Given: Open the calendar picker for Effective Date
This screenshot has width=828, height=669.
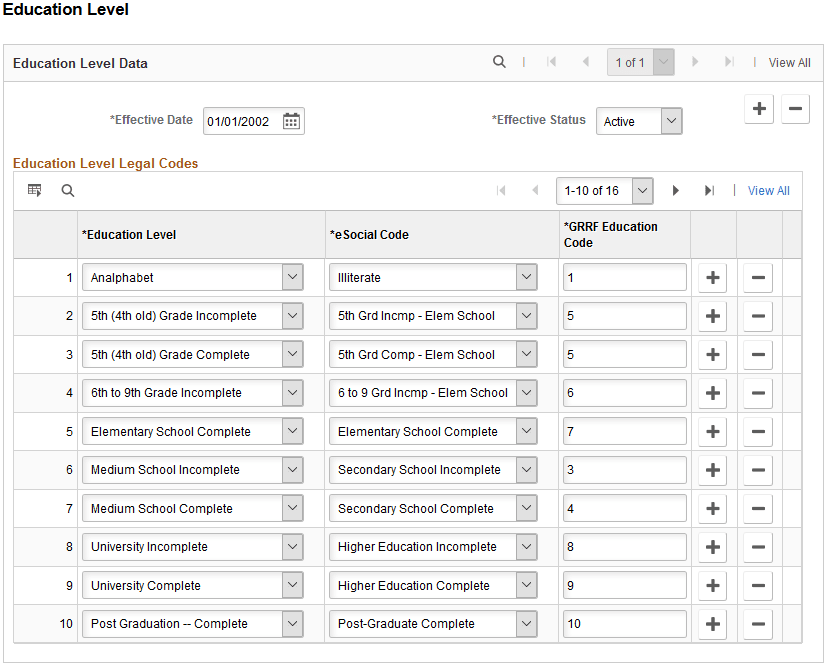Looking at the screenshot, I should click(x=291, y=120).
